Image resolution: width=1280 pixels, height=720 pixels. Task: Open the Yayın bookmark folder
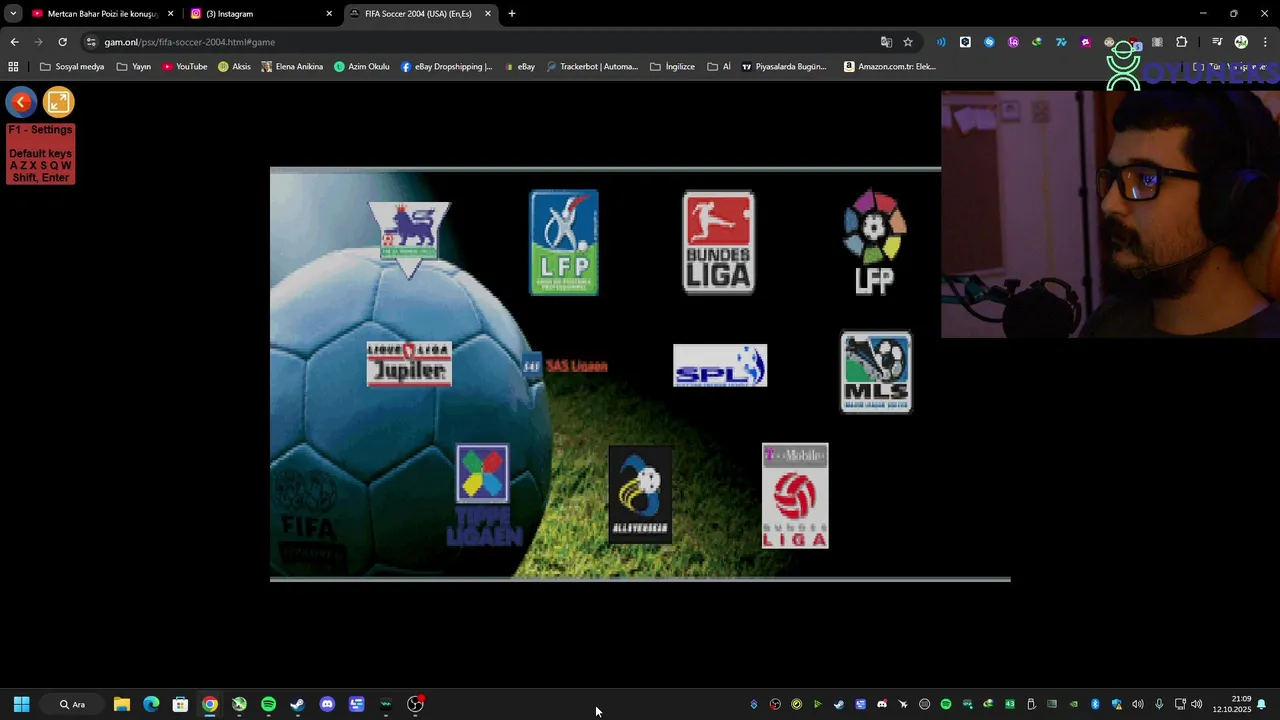coord(134,67)
